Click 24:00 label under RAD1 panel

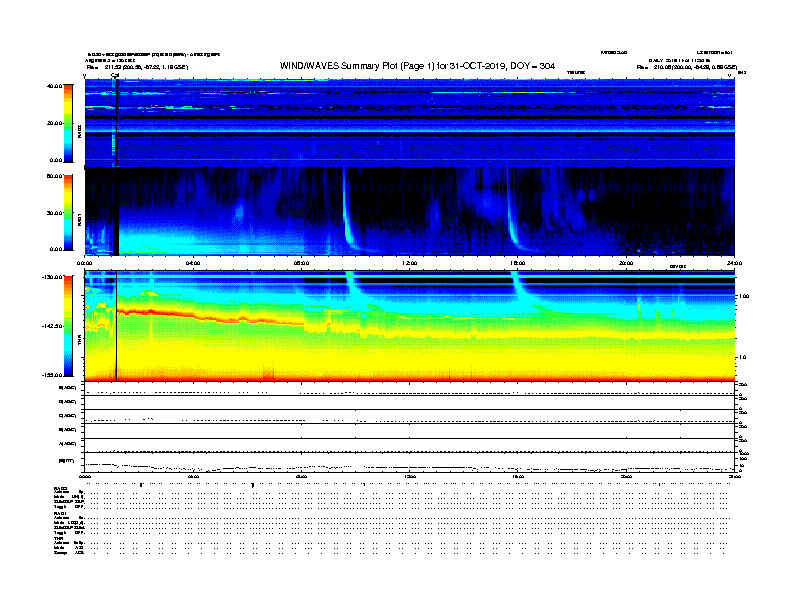click(734, 263)
